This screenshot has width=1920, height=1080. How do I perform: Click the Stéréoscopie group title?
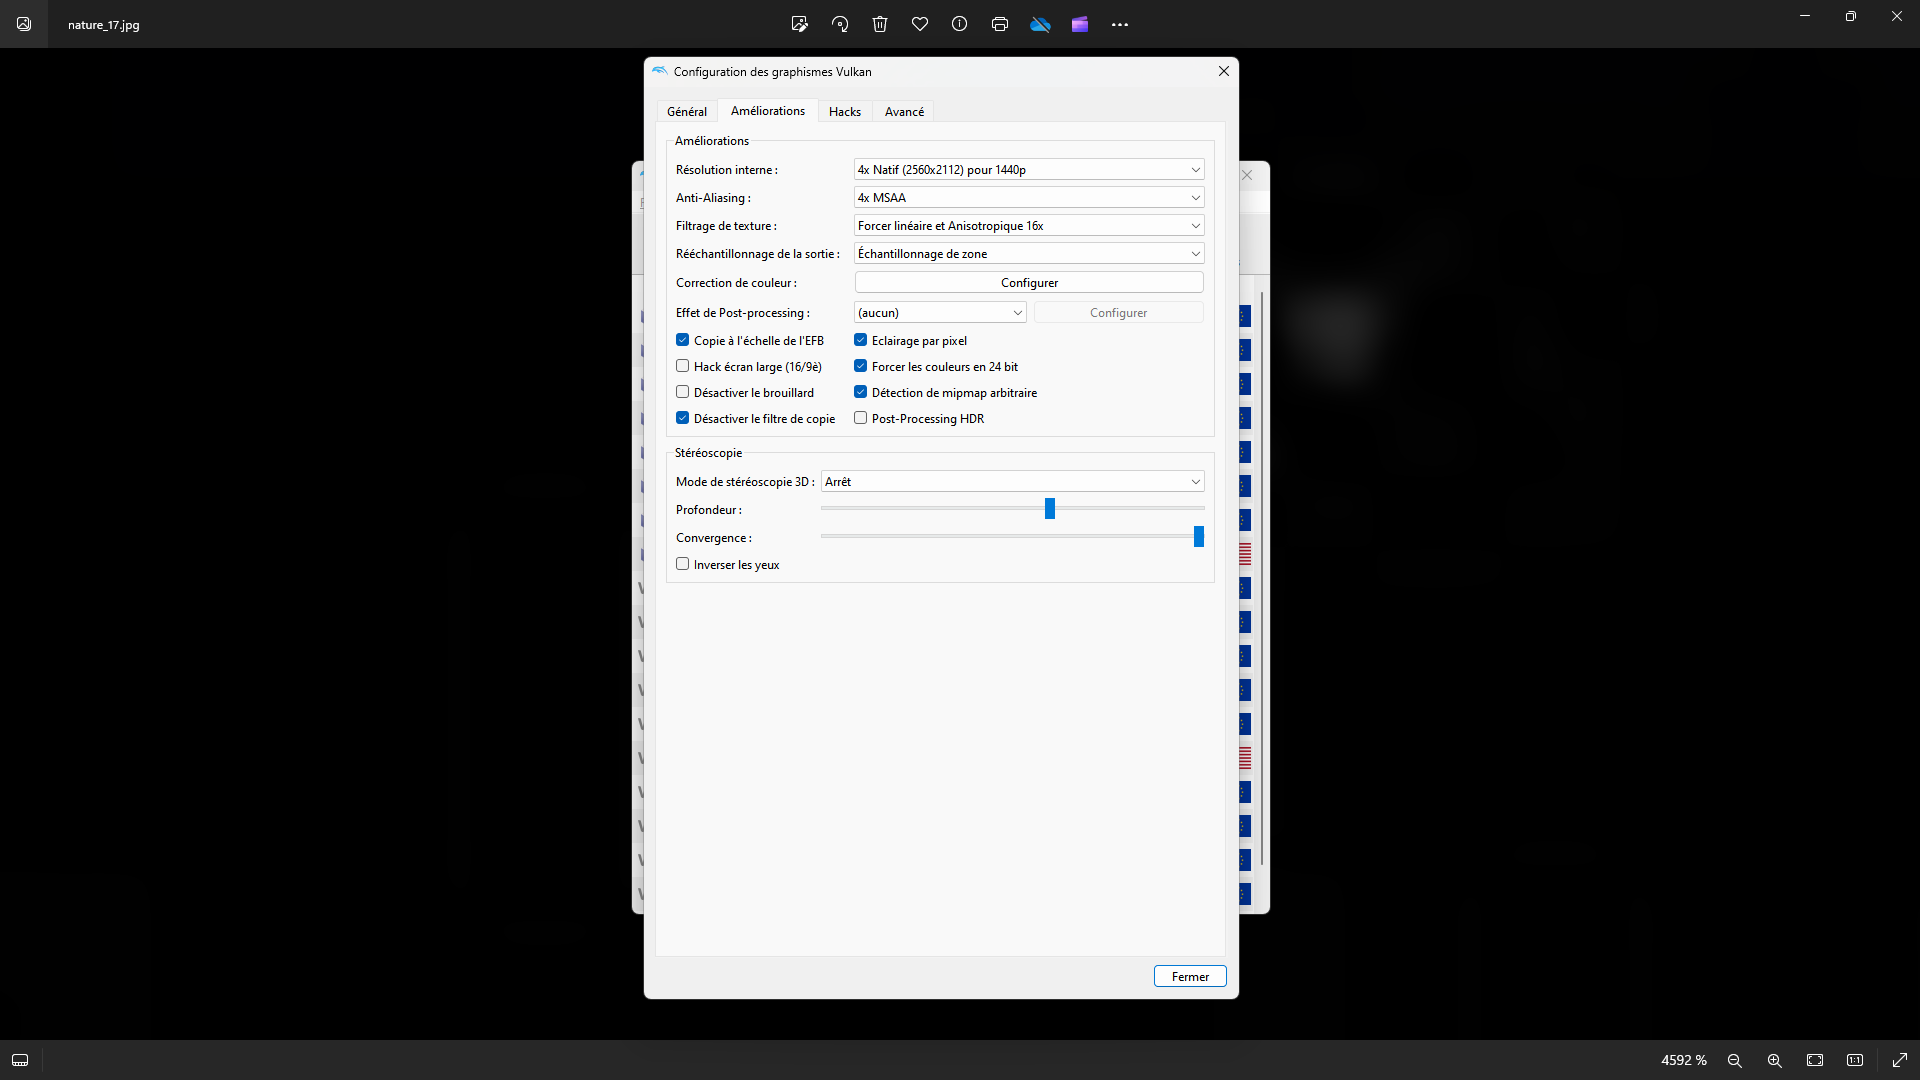point(708,453)
